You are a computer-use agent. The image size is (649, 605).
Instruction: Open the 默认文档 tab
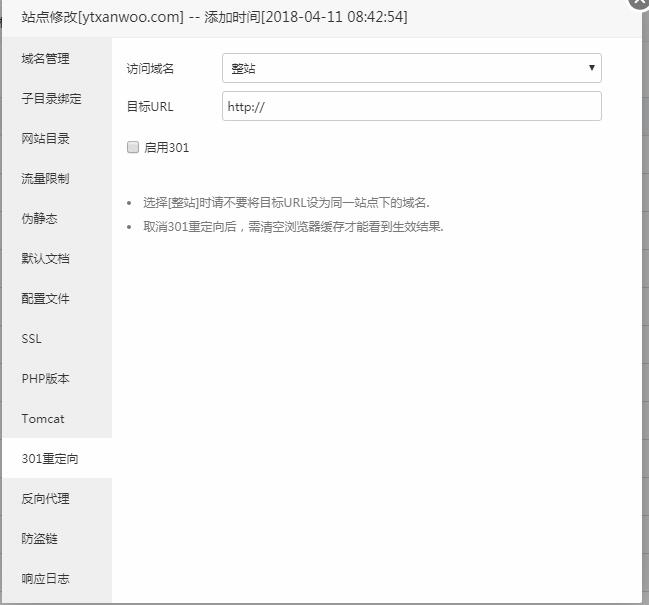coord(46,259)
